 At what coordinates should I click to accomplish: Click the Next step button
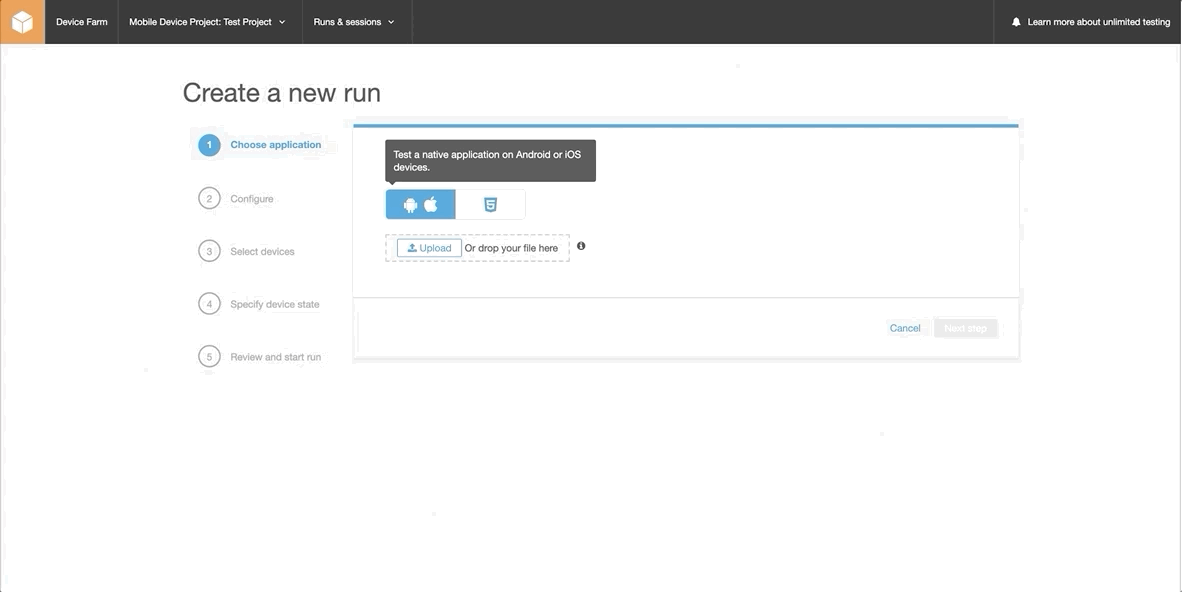point(966,328)
